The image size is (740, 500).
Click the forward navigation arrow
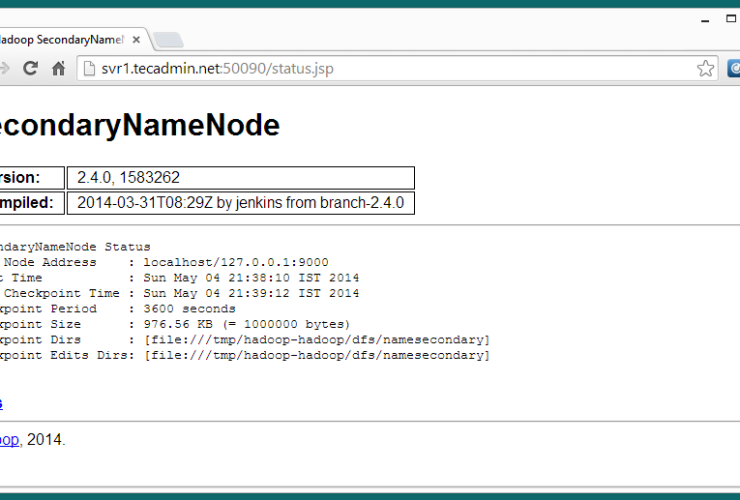(x=5, y=68)
